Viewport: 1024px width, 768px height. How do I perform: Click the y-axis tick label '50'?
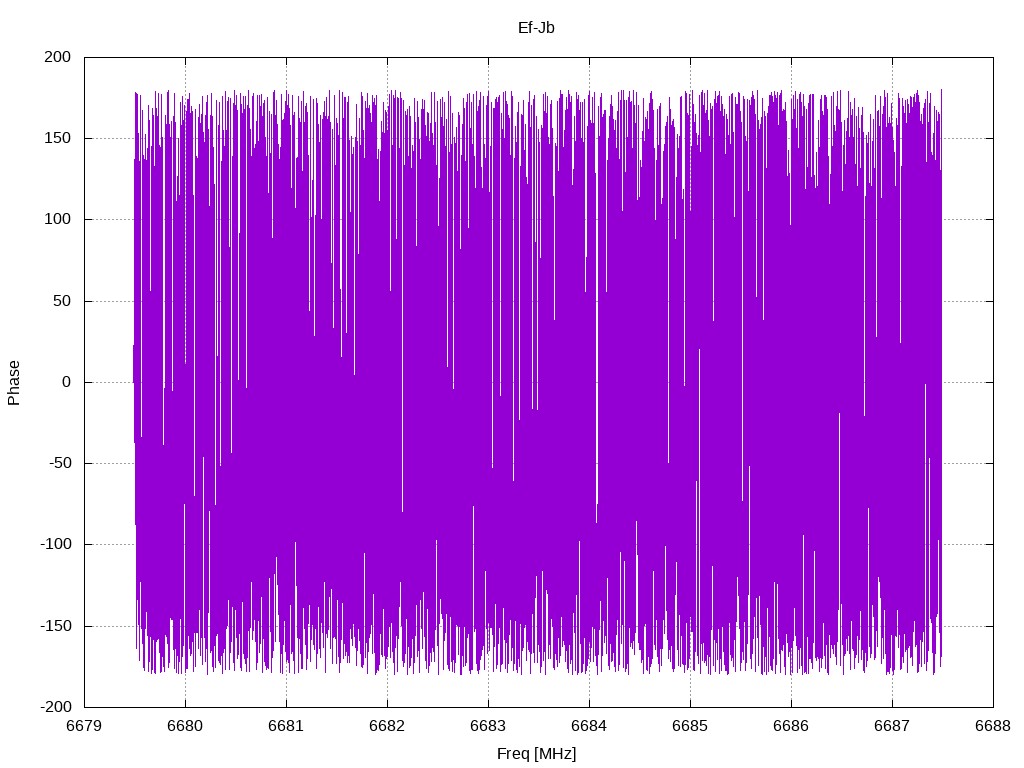(x=62, y=301)
